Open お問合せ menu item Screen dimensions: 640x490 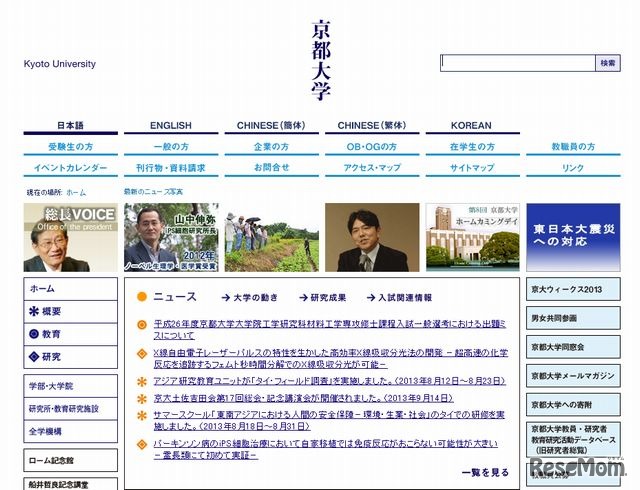click(x=271, y=167)
